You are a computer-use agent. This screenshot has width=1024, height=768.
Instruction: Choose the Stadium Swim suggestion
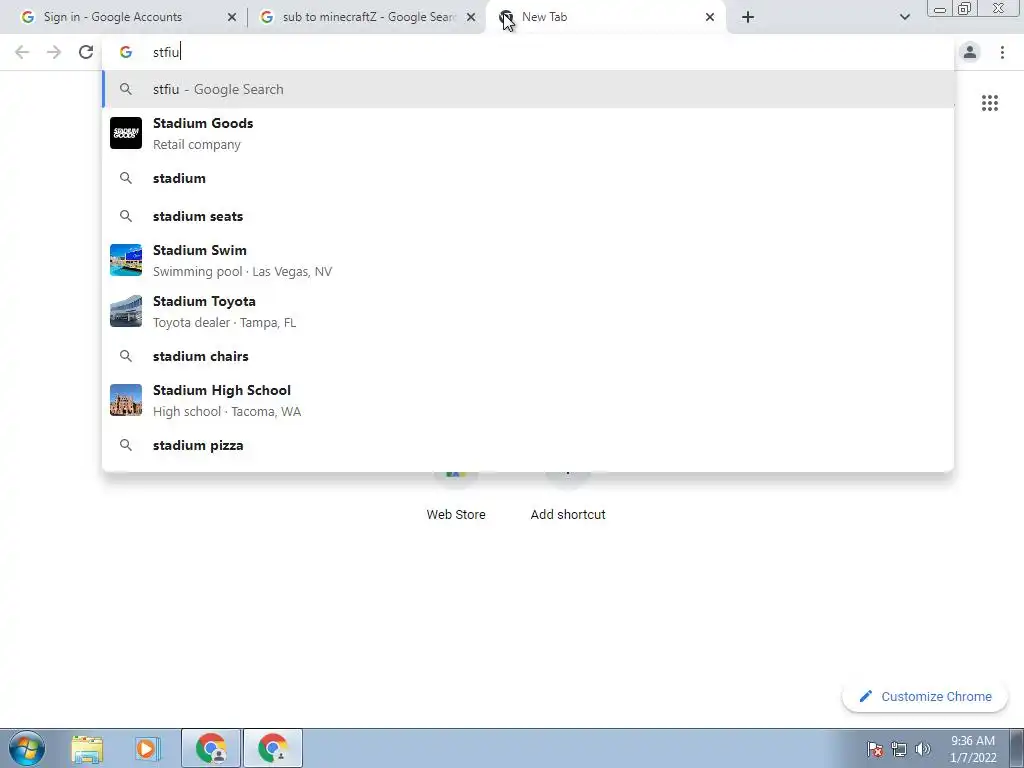(x=528, y=260)
